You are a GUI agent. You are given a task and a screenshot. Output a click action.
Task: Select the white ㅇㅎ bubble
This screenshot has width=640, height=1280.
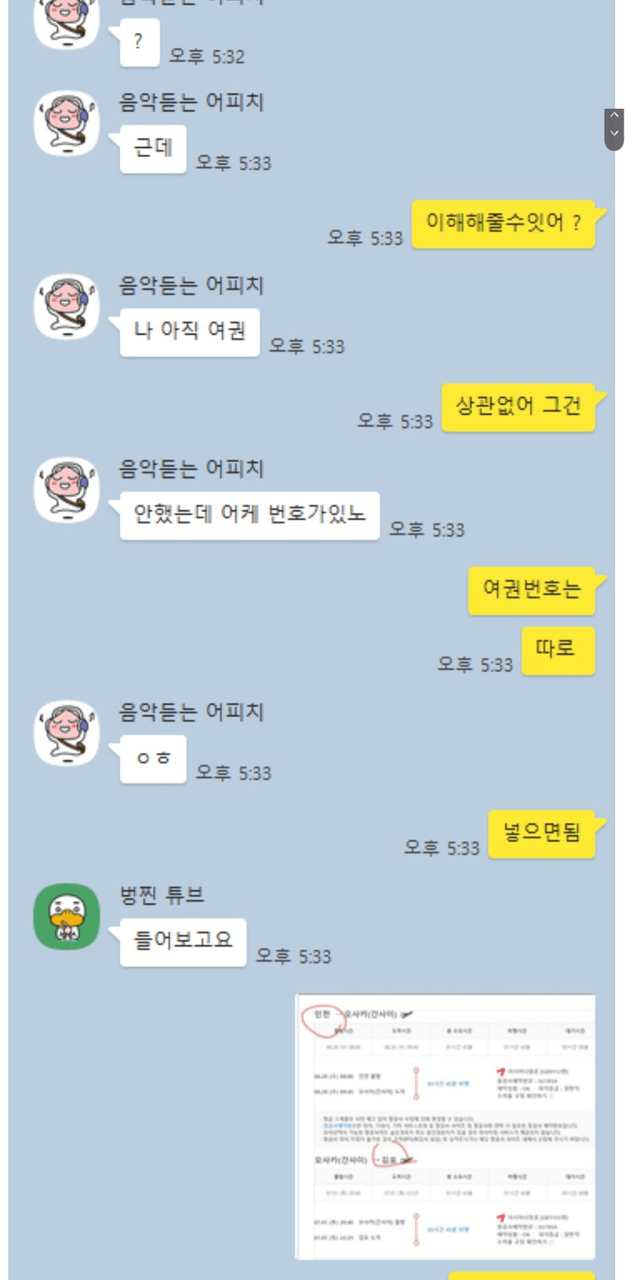pos(153,759)
